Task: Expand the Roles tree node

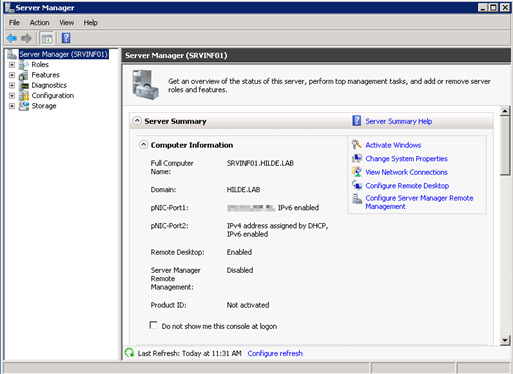Action: (x=12, y=65)
